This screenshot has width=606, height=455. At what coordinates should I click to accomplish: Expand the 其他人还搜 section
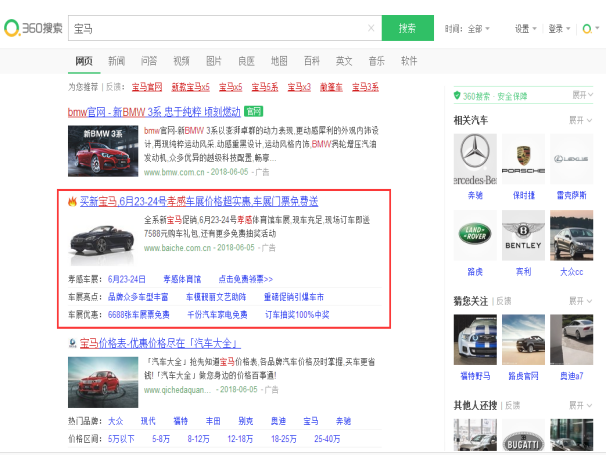tap(580, 405)
